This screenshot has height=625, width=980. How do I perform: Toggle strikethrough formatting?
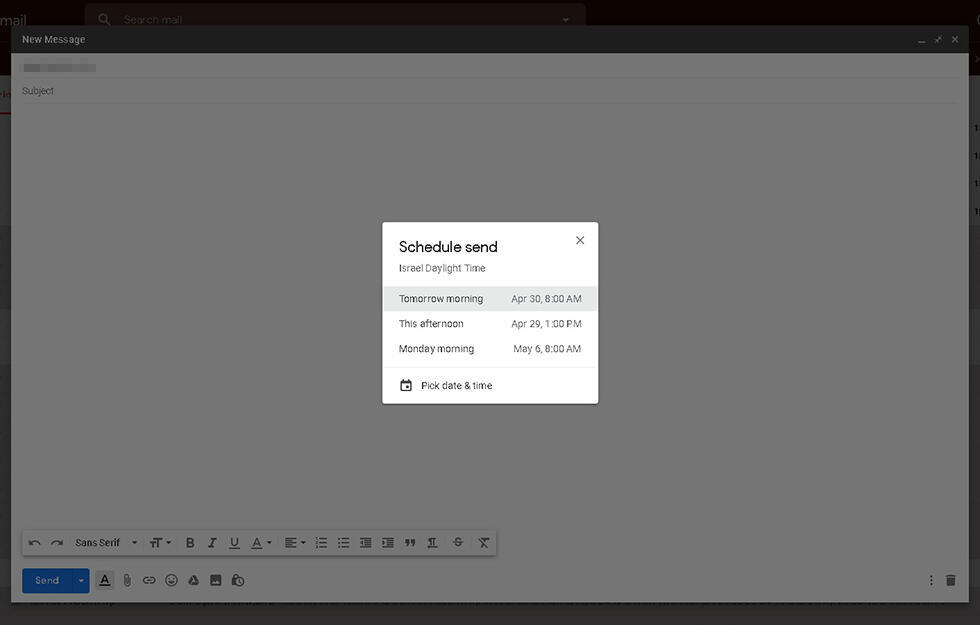(x=457, y=542)
